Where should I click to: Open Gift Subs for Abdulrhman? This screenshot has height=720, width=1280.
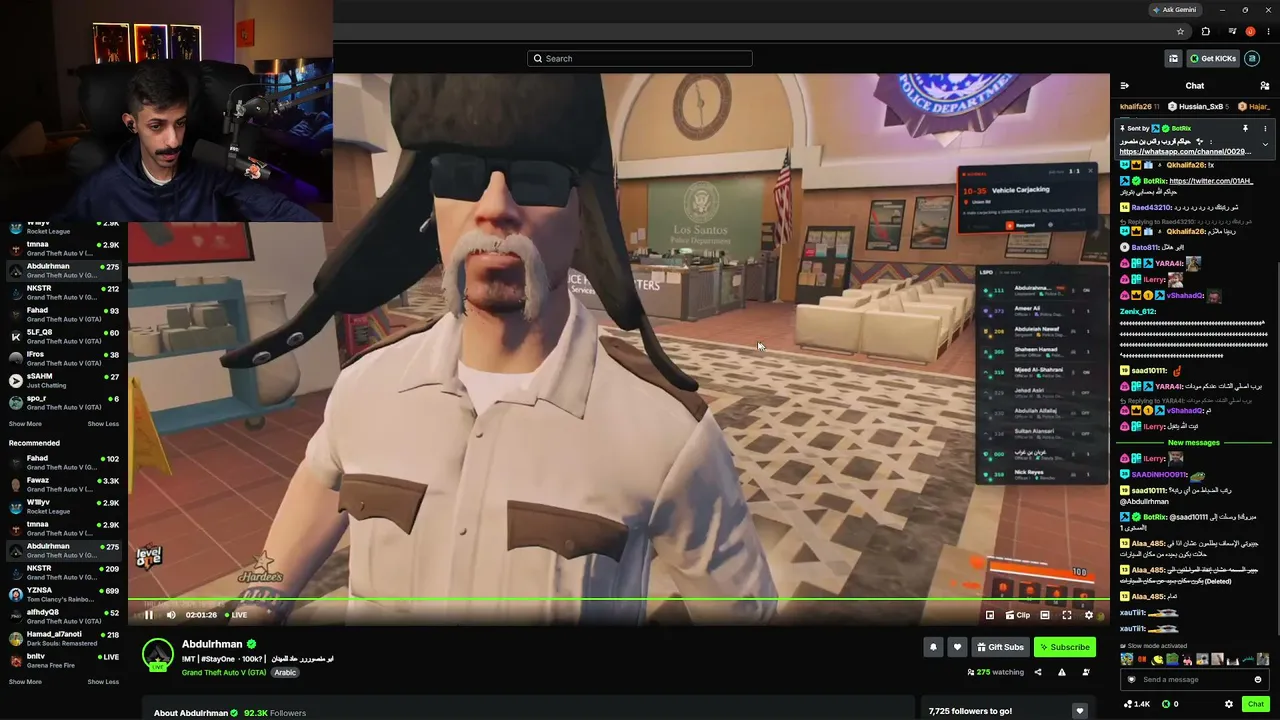(1000, 647)
